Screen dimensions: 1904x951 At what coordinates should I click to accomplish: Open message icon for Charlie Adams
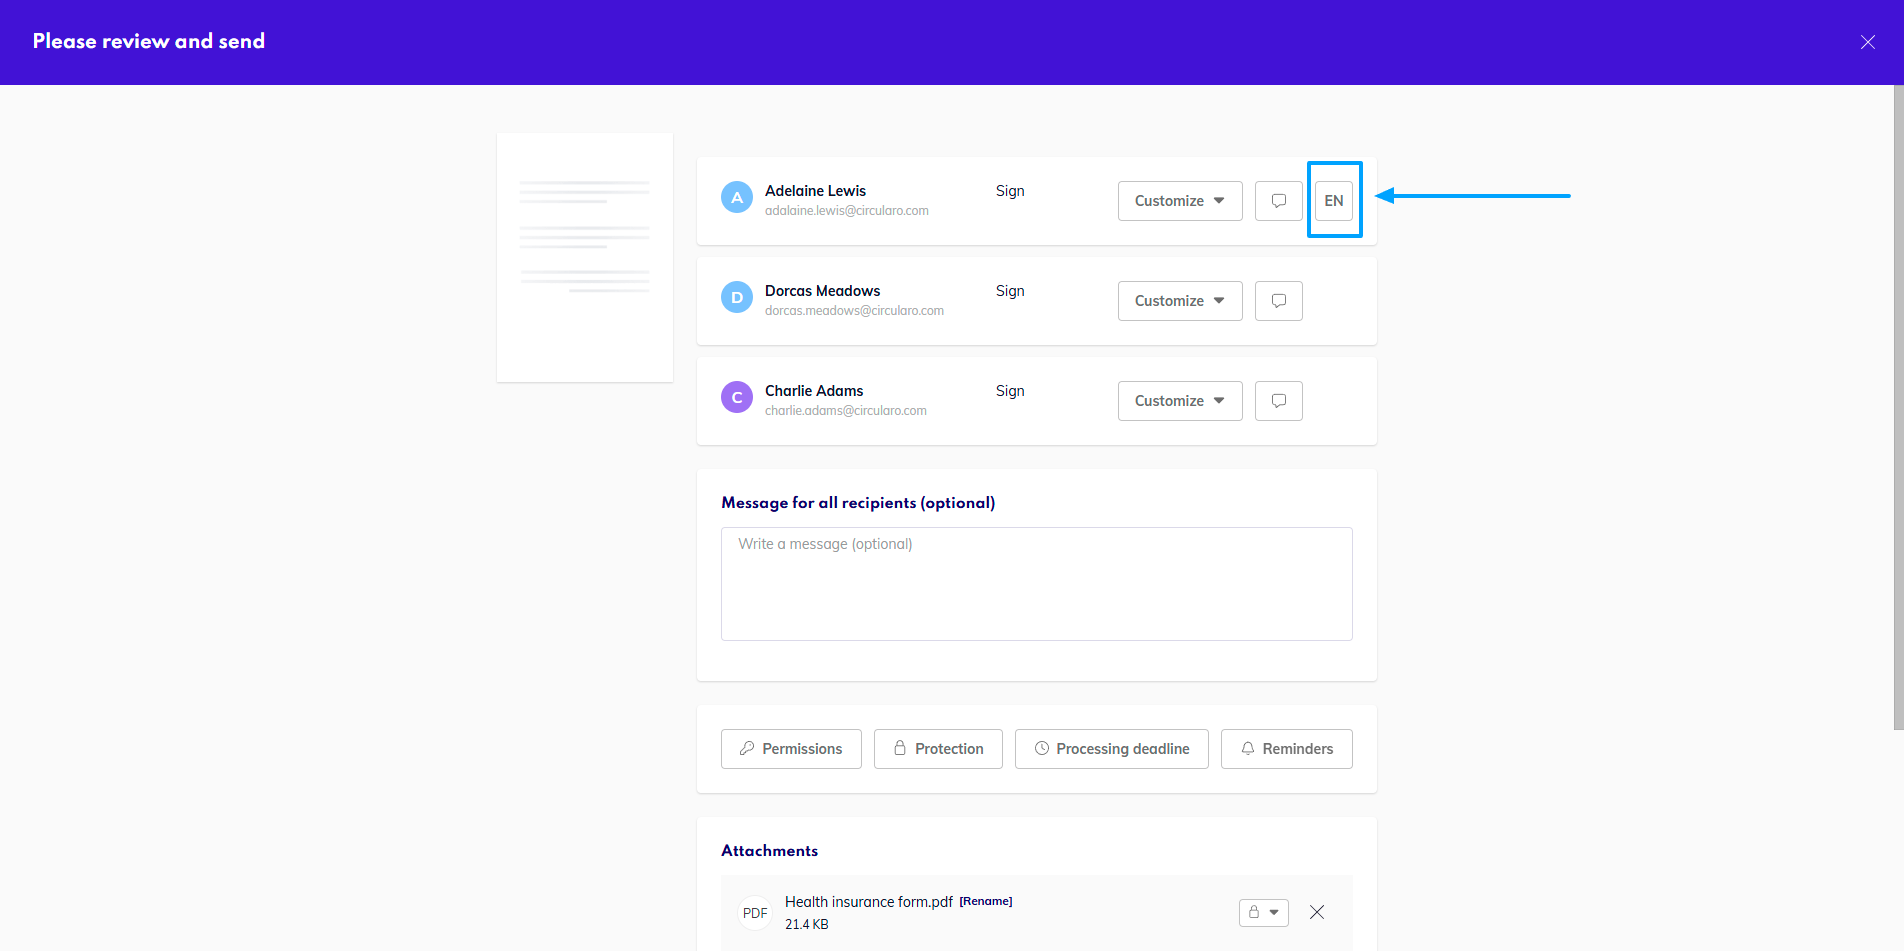(x=1278, y=401)
